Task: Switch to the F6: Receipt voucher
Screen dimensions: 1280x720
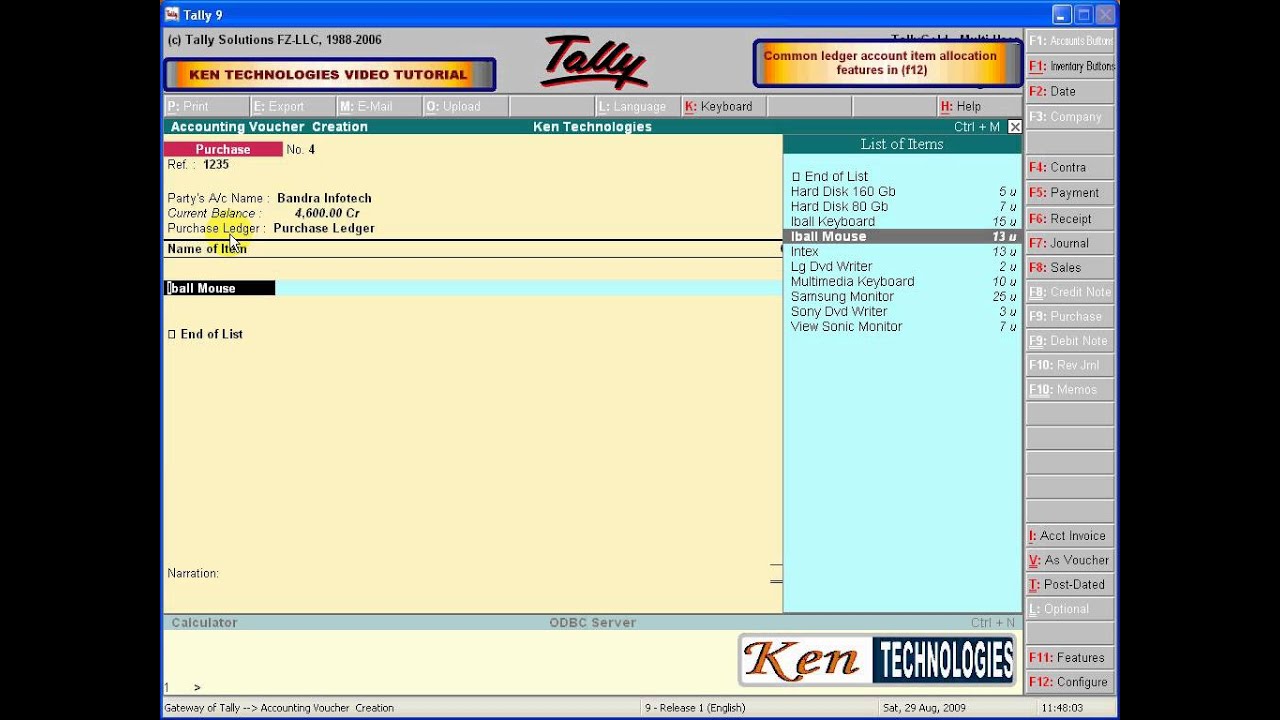Action: tap(1070, 218)
